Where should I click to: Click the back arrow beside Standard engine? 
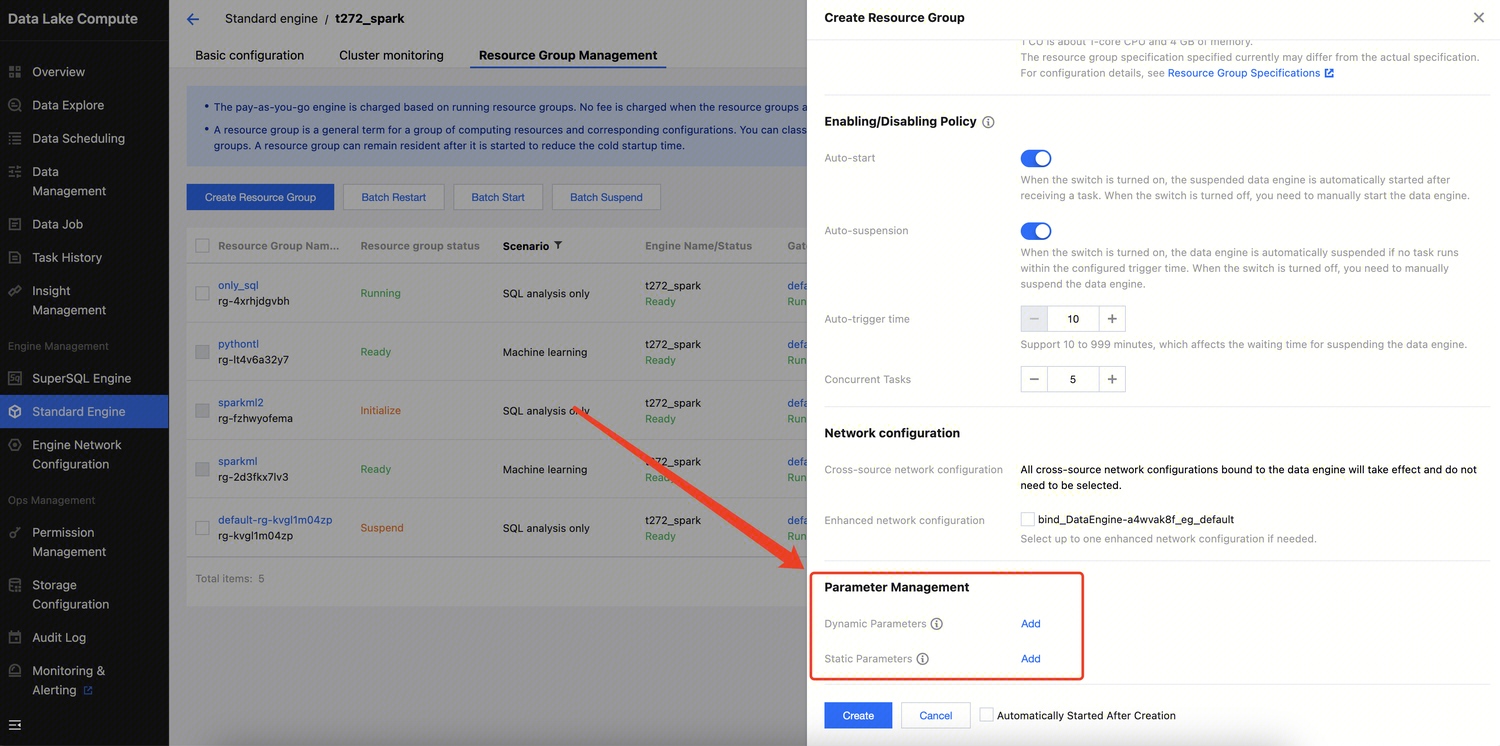(x=193, y=19)
